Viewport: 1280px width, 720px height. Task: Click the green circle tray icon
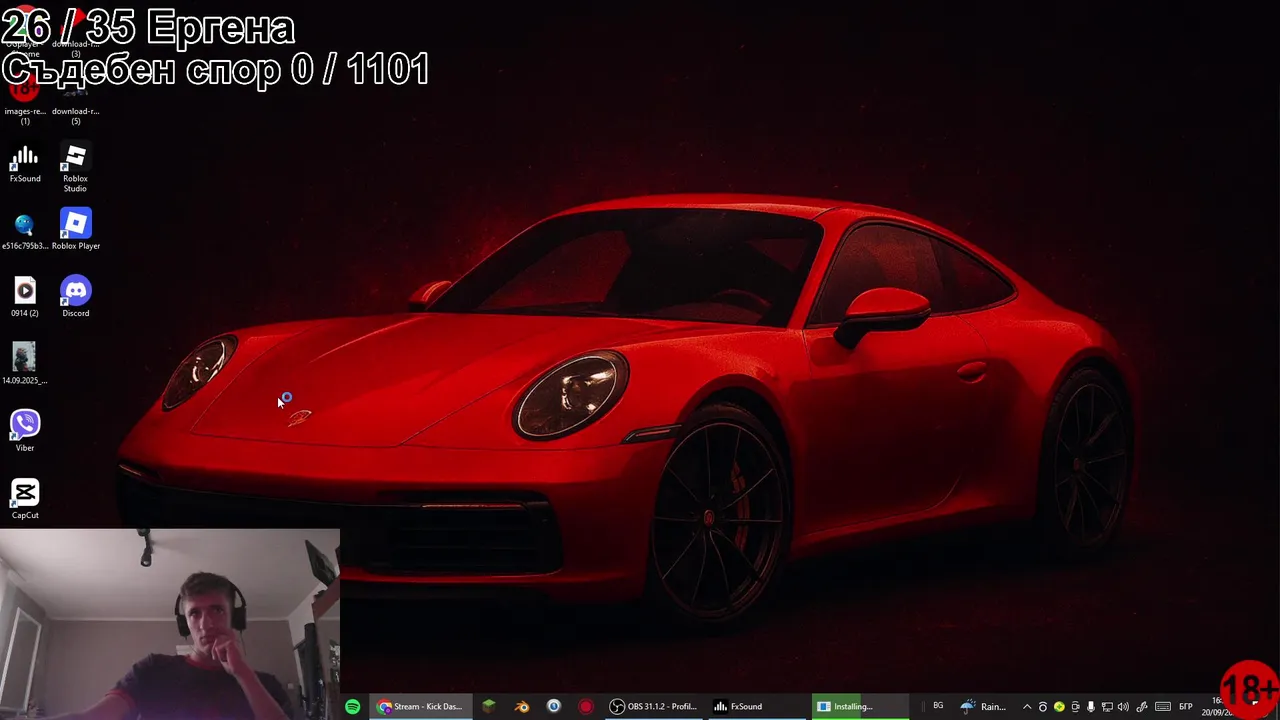(x=1059, y=707)
